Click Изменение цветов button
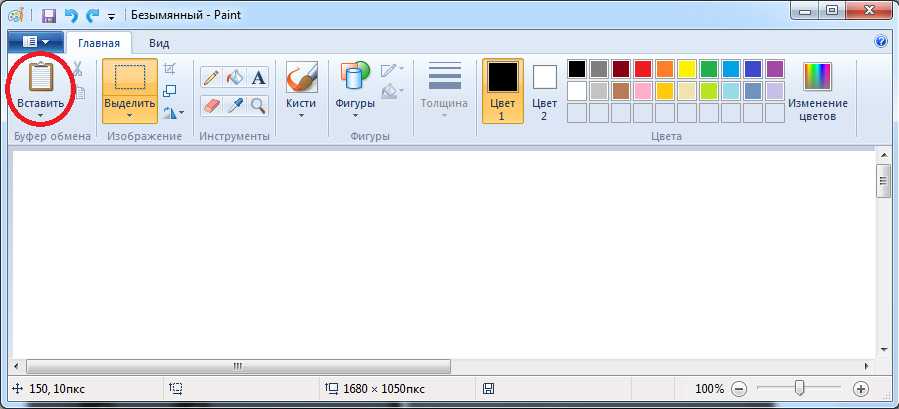Viewport: 899px width, 409px height. 817,90
